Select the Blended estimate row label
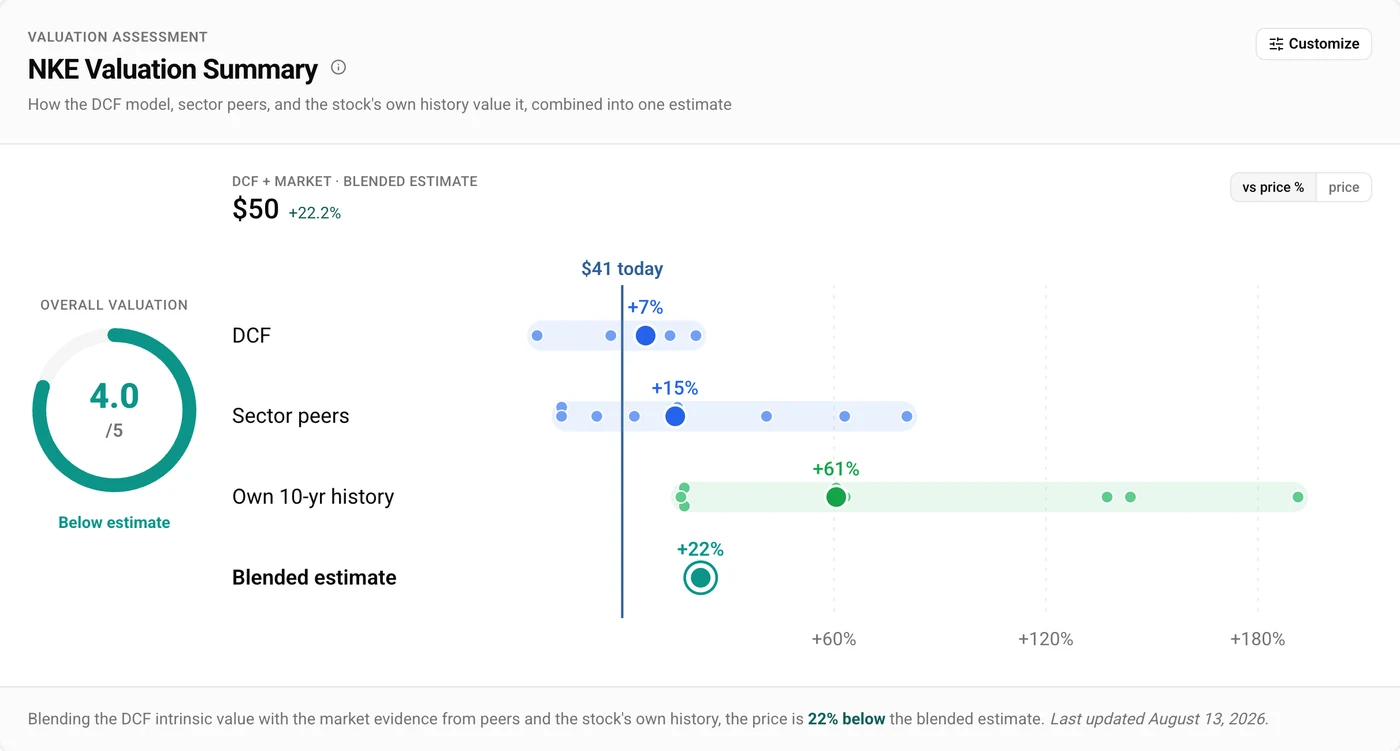Screen dimensions: 1400x751 point(314,578)
